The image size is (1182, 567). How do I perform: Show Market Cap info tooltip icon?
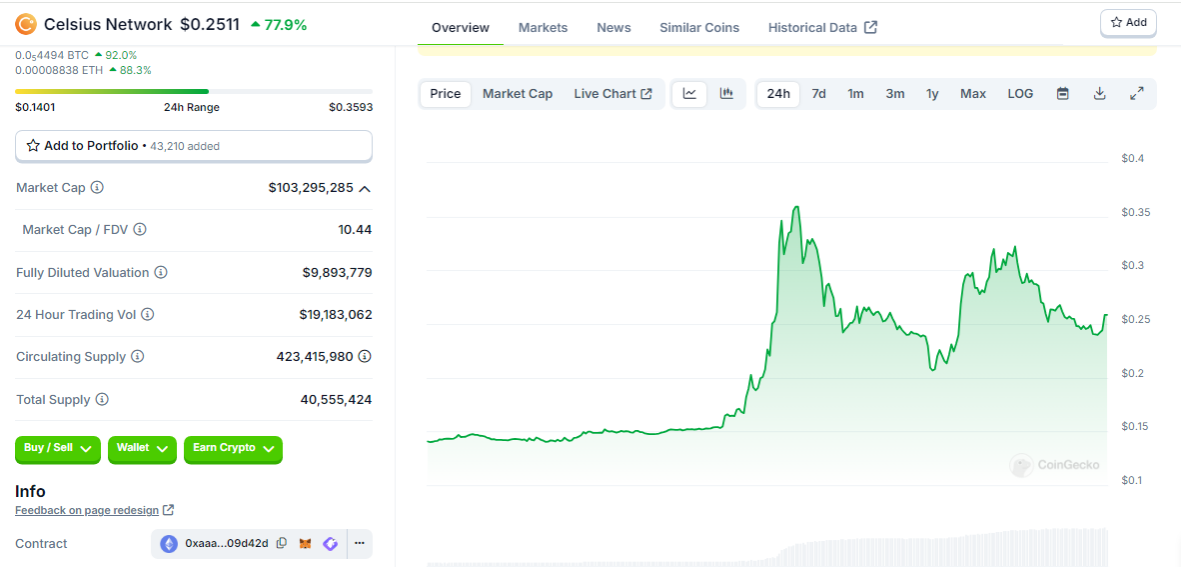tap(96, 188)
